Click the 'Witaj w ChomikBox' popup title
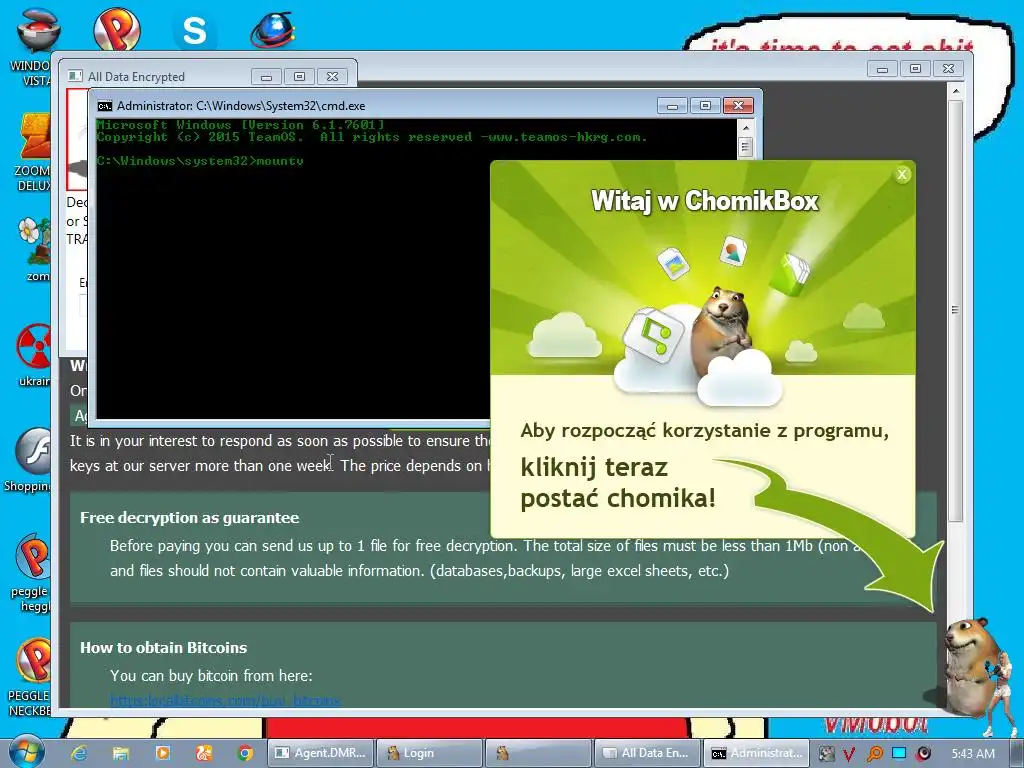Viewport: 1024px width, 768px height. coord(705,201)
